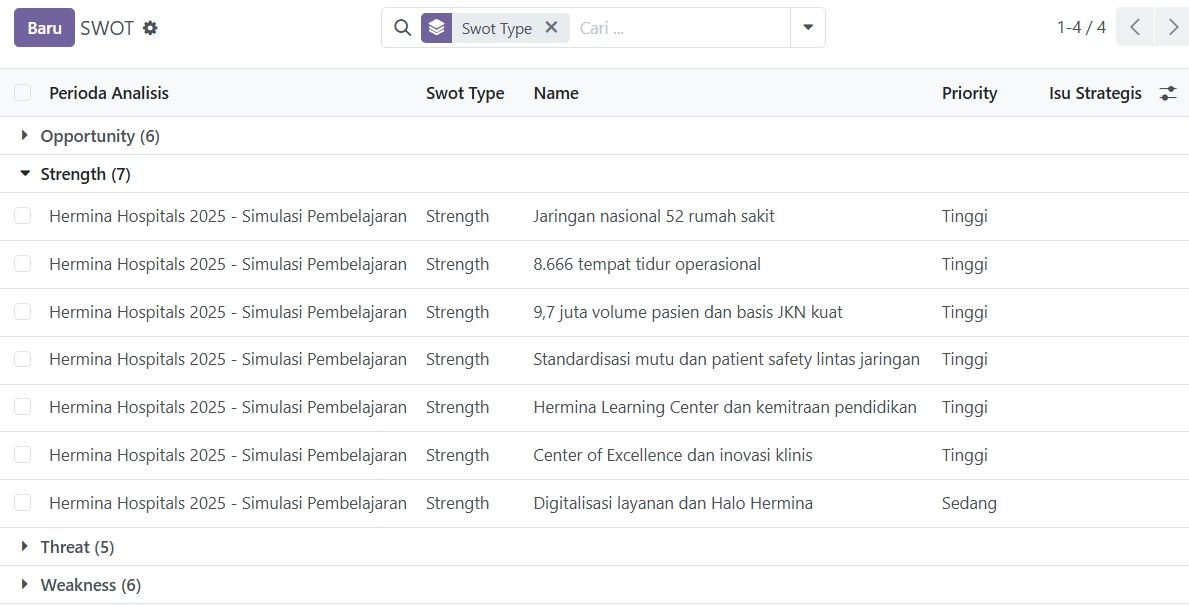Open Hermina Learning Center dan kemitraan pendidikan
Viewport: 1189px width, 606px height.
tap(725, 407)
